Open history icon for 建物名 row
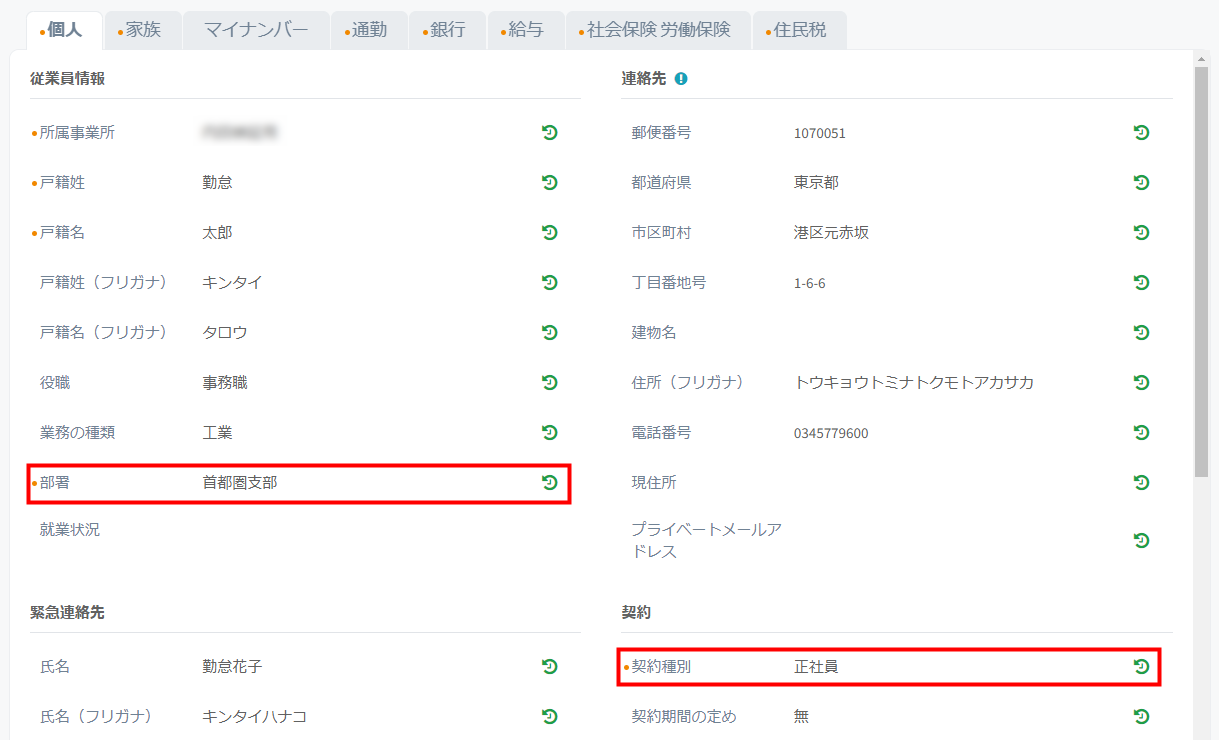This screenshot has width=1219, height=740. pos(1141,332)
